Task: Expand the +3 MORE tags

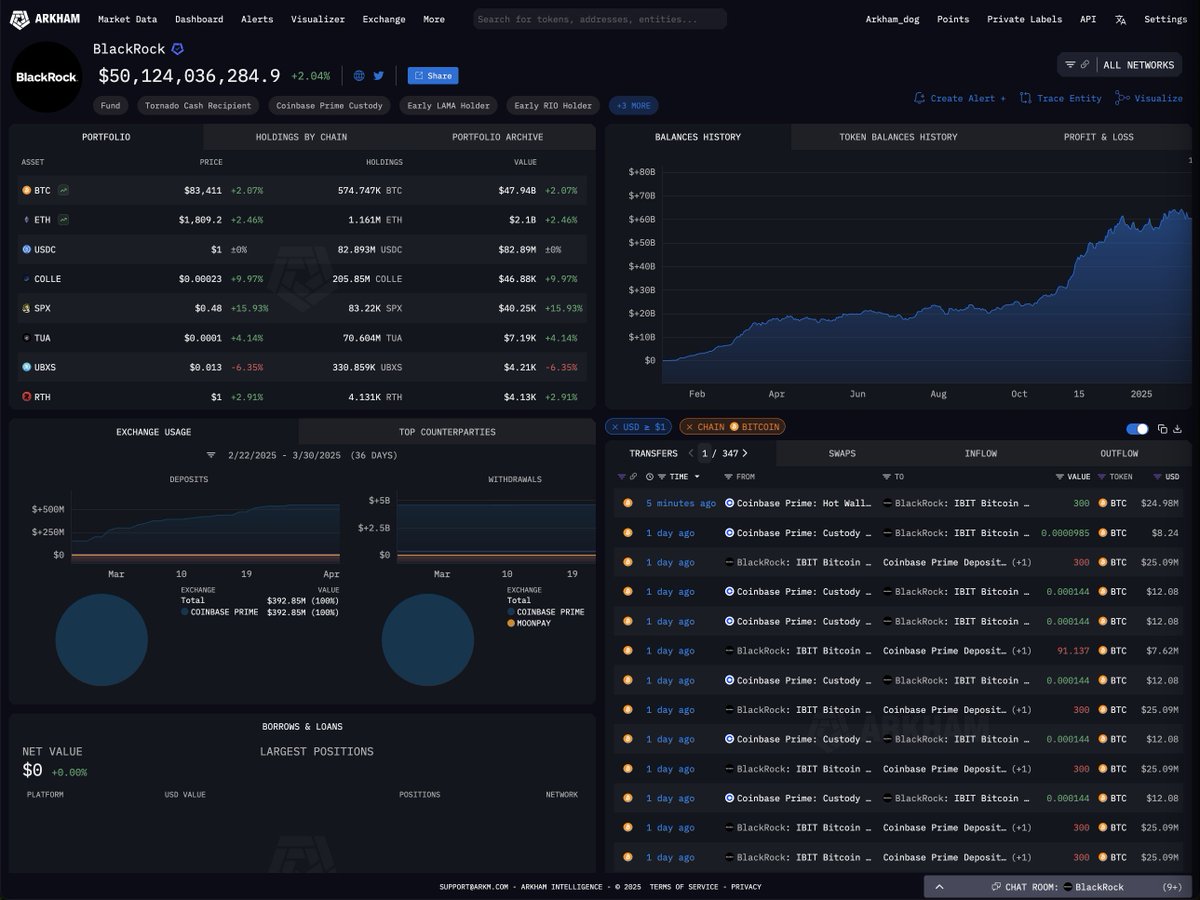Action: point(634,105)
